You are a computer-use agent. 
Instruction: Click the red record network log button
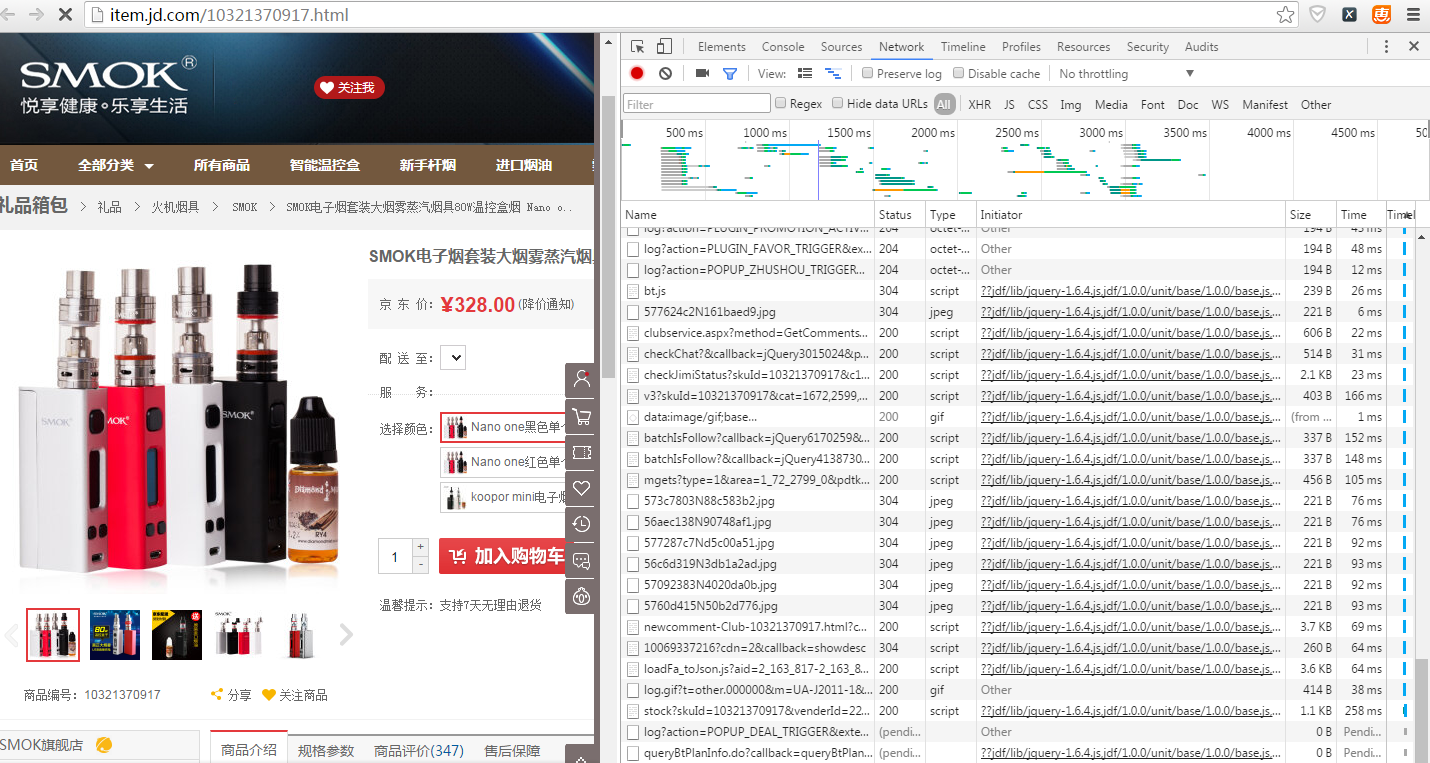(x=637, y=73)
